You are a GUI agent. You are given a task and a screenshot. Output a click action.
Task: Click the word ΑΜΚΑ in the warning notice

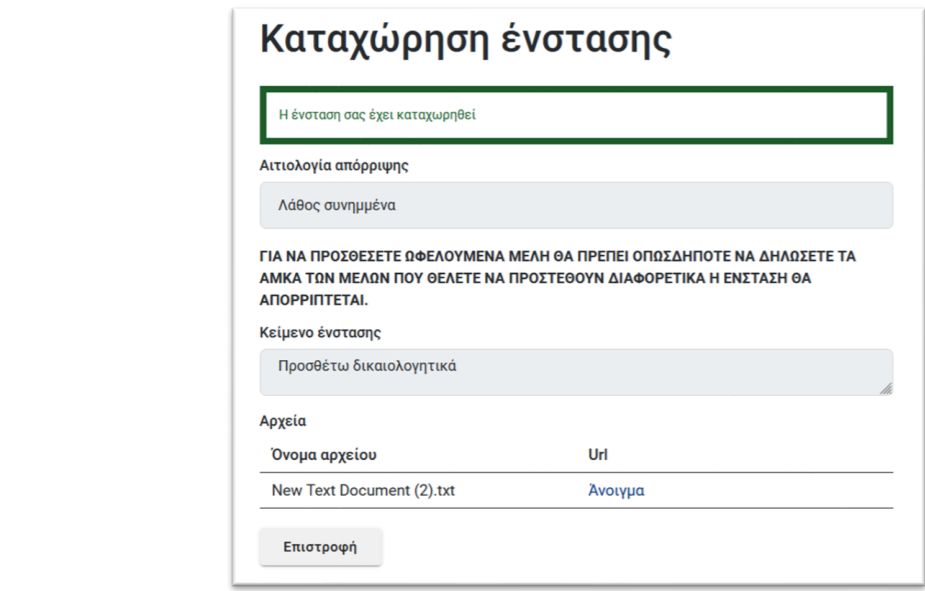tap(279, 278)
